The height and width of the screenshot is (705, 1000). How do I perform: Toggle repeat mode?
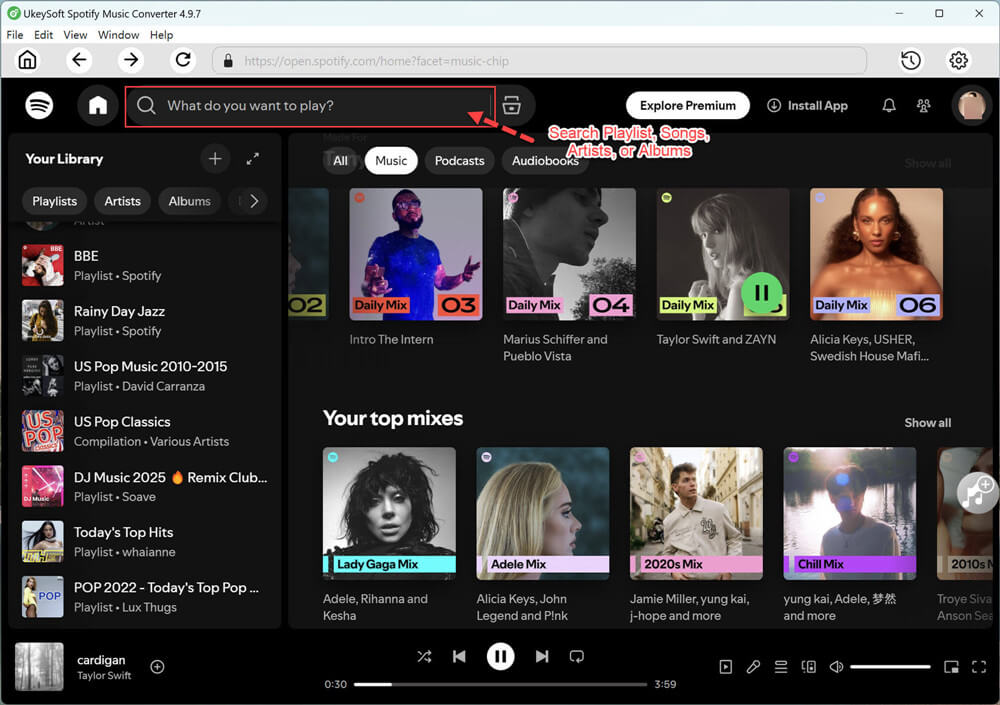[x=577, y=657]
